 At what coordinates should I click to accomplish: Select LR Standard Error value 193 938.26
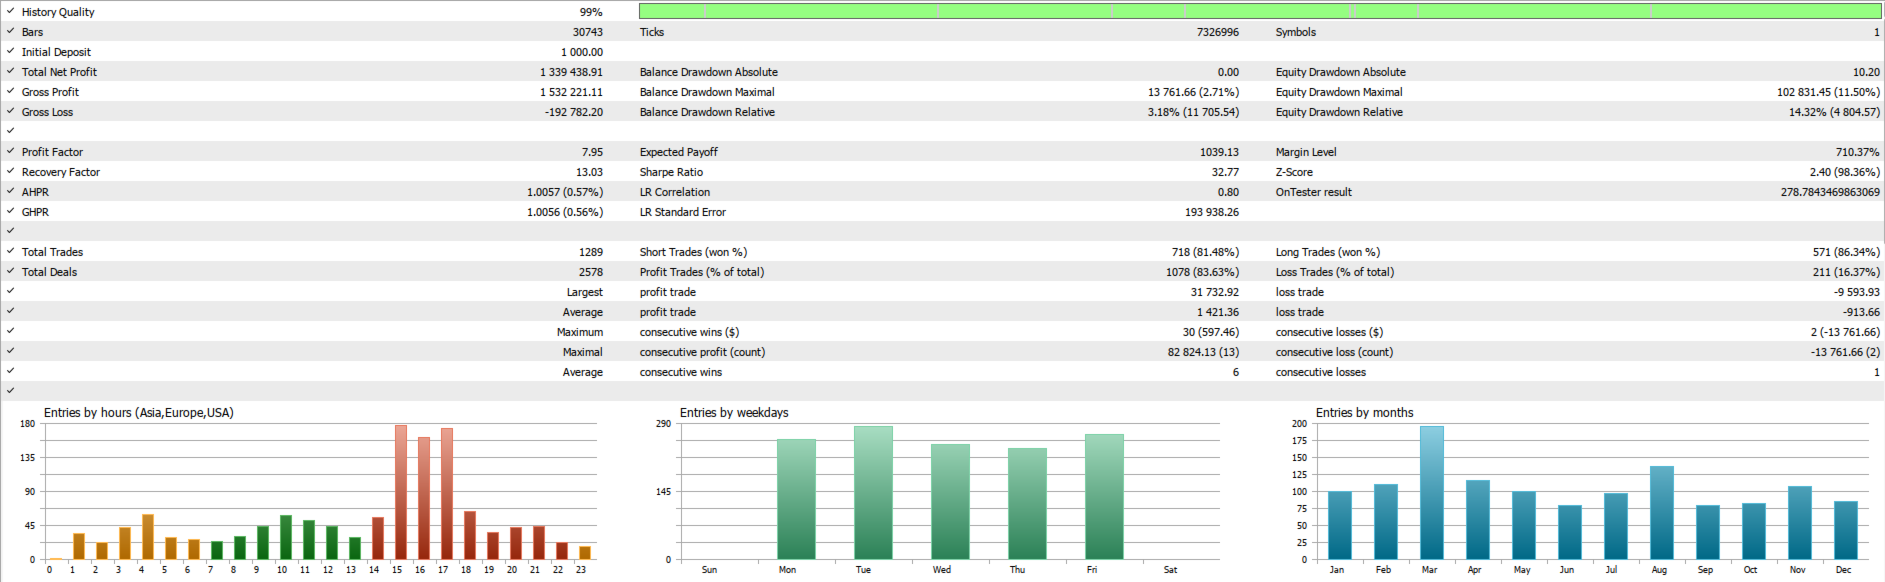(x=1212, y=212)
